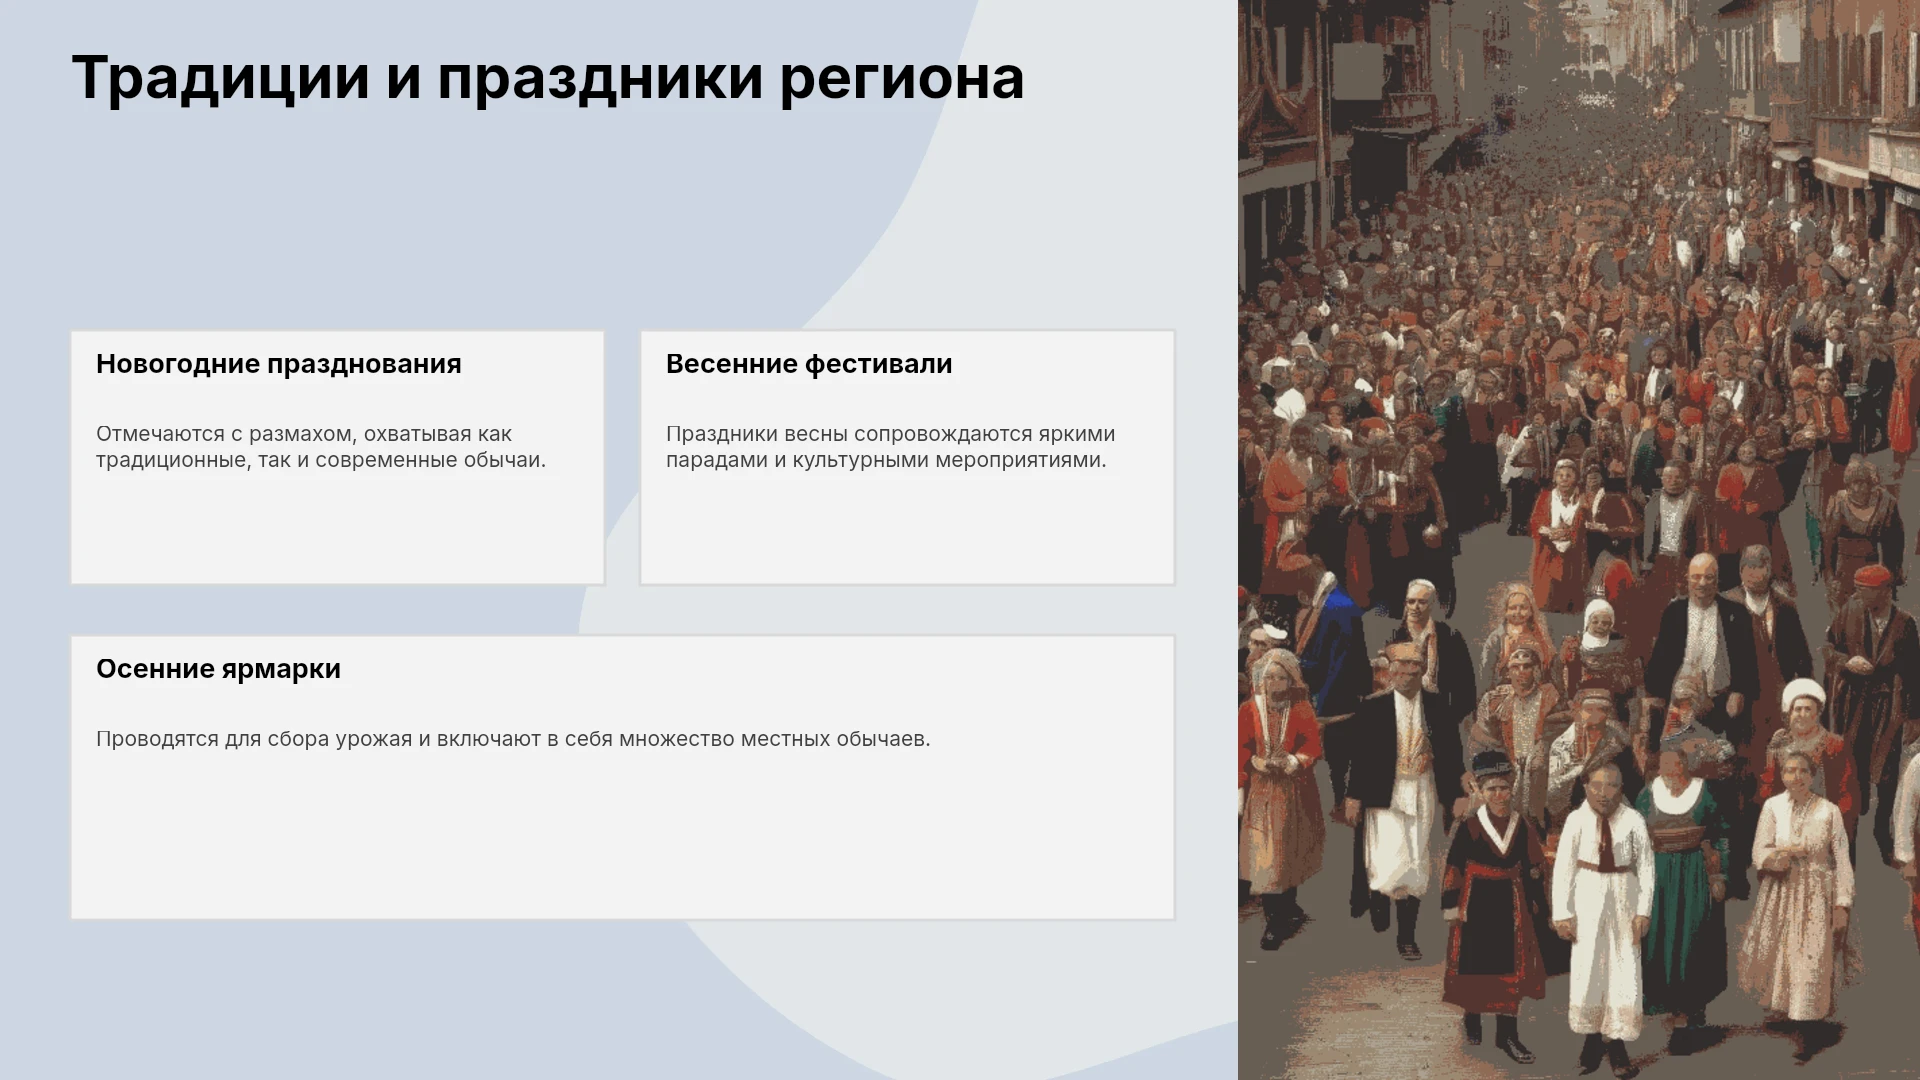
Task: Select the New Year celebrations card box
Action: point(338,457)
